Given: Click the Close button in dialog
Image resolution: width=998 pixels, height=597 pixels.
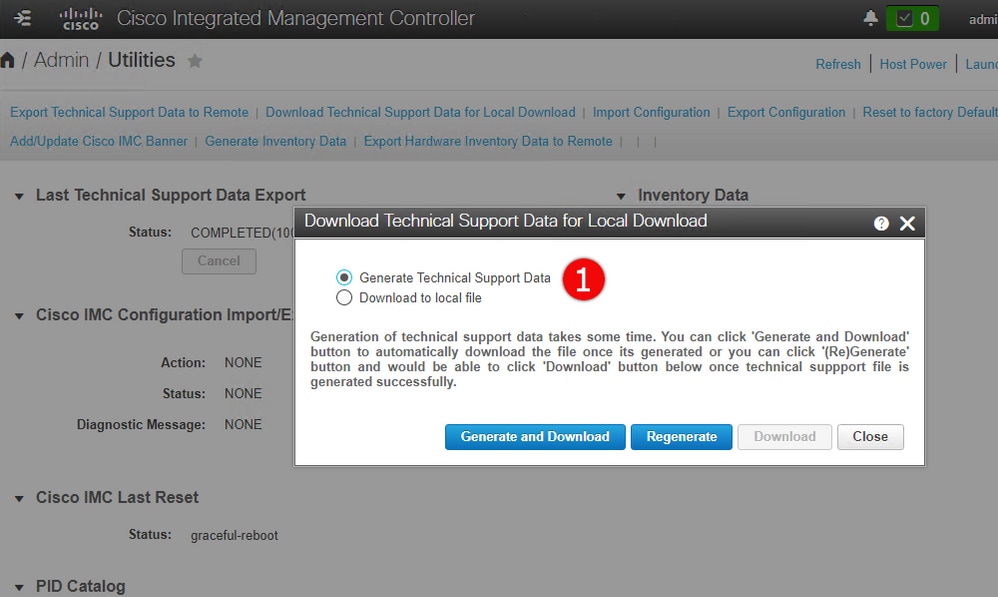Looking at the screenshot, I should [870, 437].
